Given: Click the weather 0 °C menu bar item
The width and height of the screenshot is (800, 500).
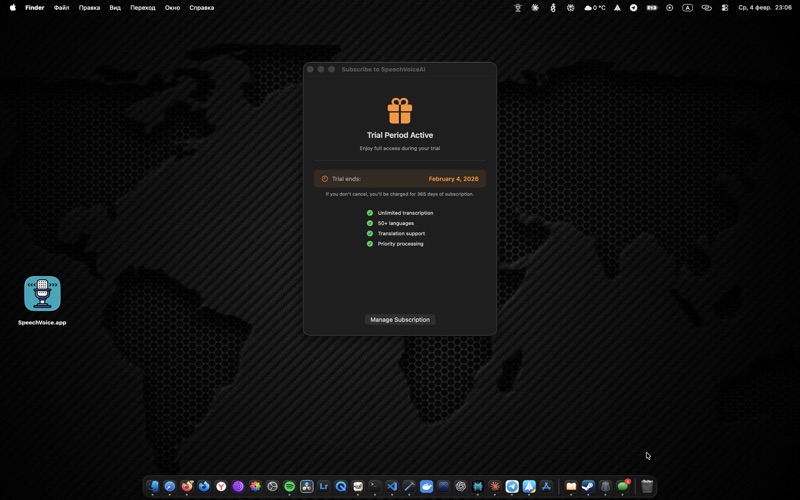Looking at the screenshot, I should (594, 8).
